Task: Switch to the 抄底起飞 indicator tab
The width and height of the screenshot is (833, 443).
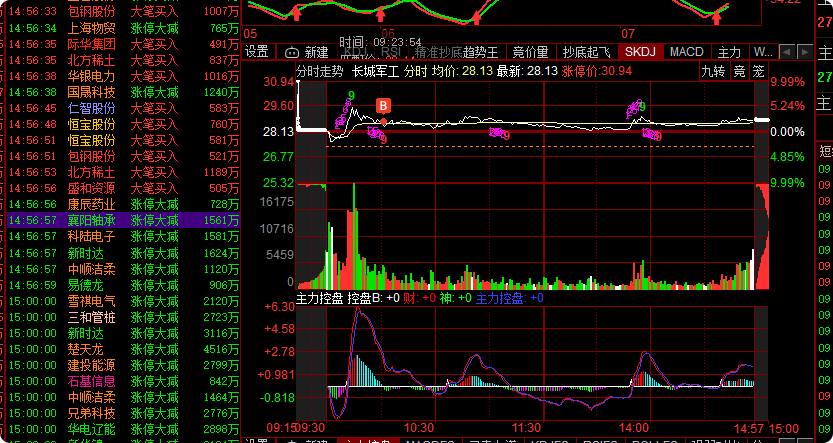Action: pyautogui.click(x=586, y=52)
